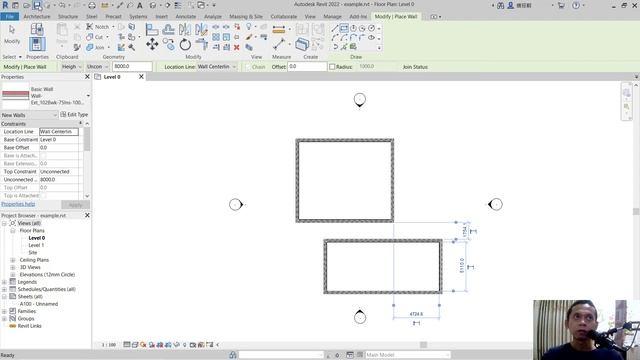Click the Offset input field
The image size is (640, 360).
(307, 67)
